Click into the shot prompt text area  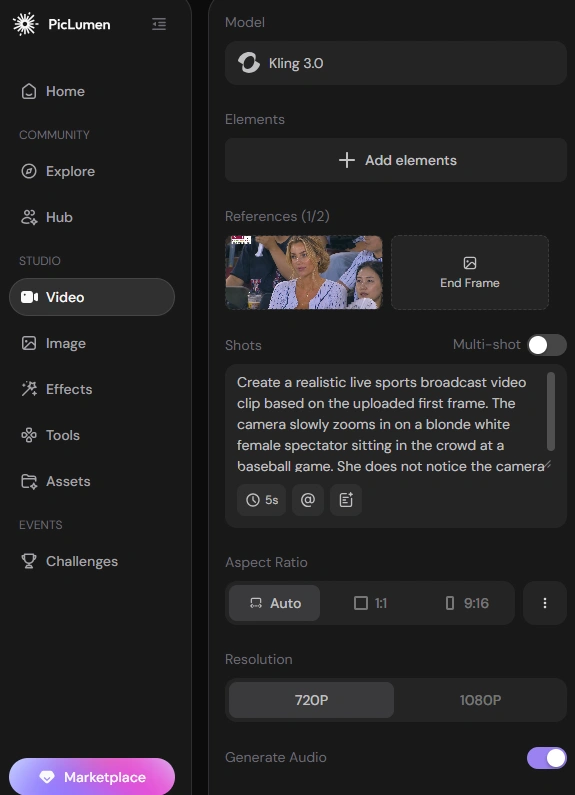389,424
